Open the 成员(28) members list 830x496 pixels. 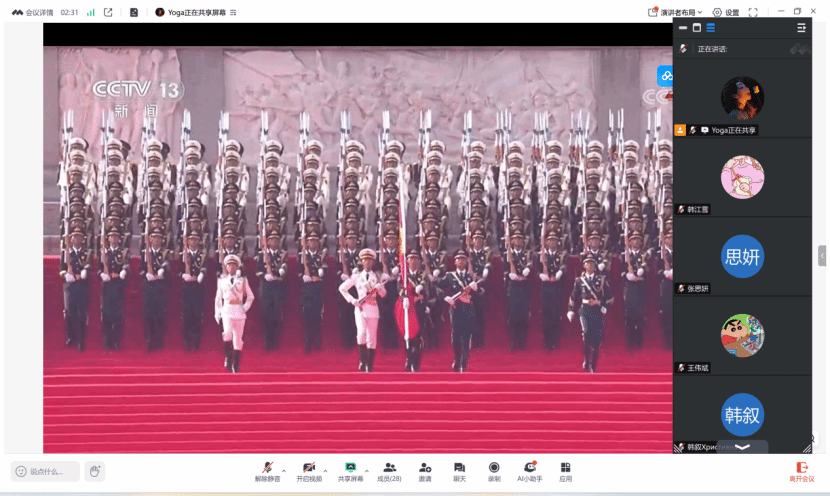pyautogui.click(x=389, y=471)
